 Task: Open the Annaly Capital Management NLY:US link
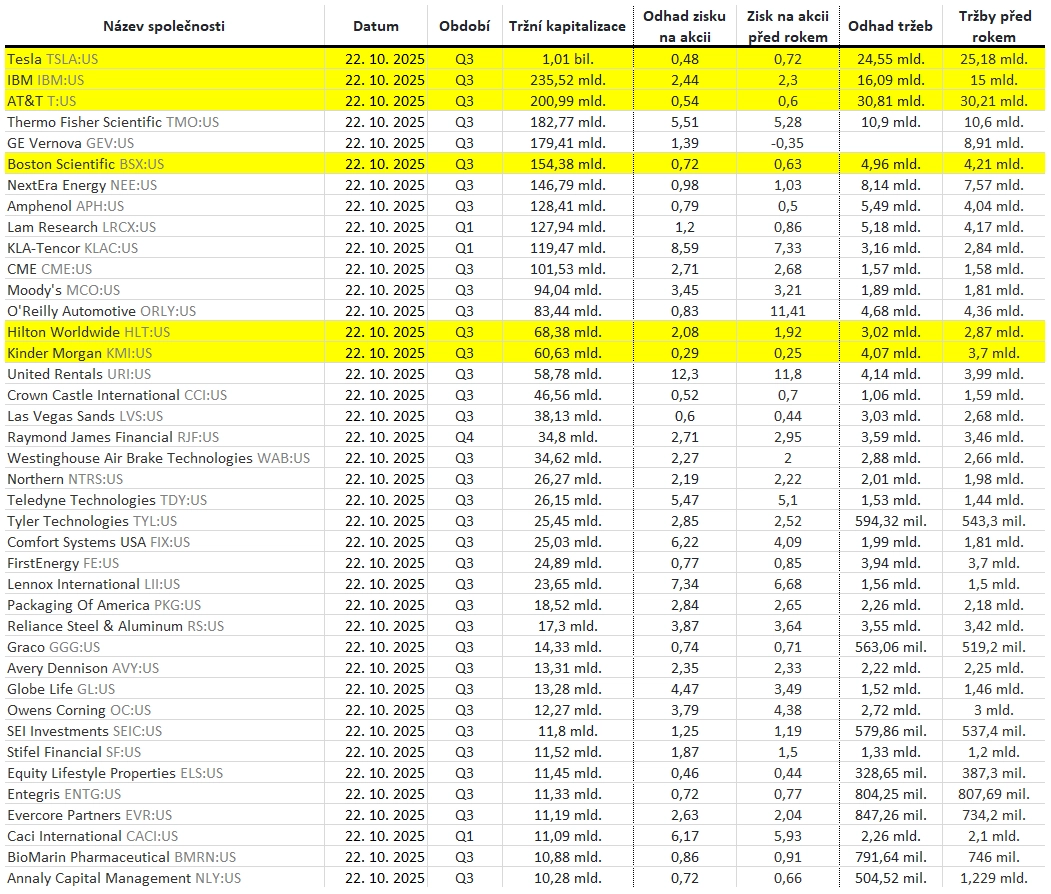click(x=124, y=878)
